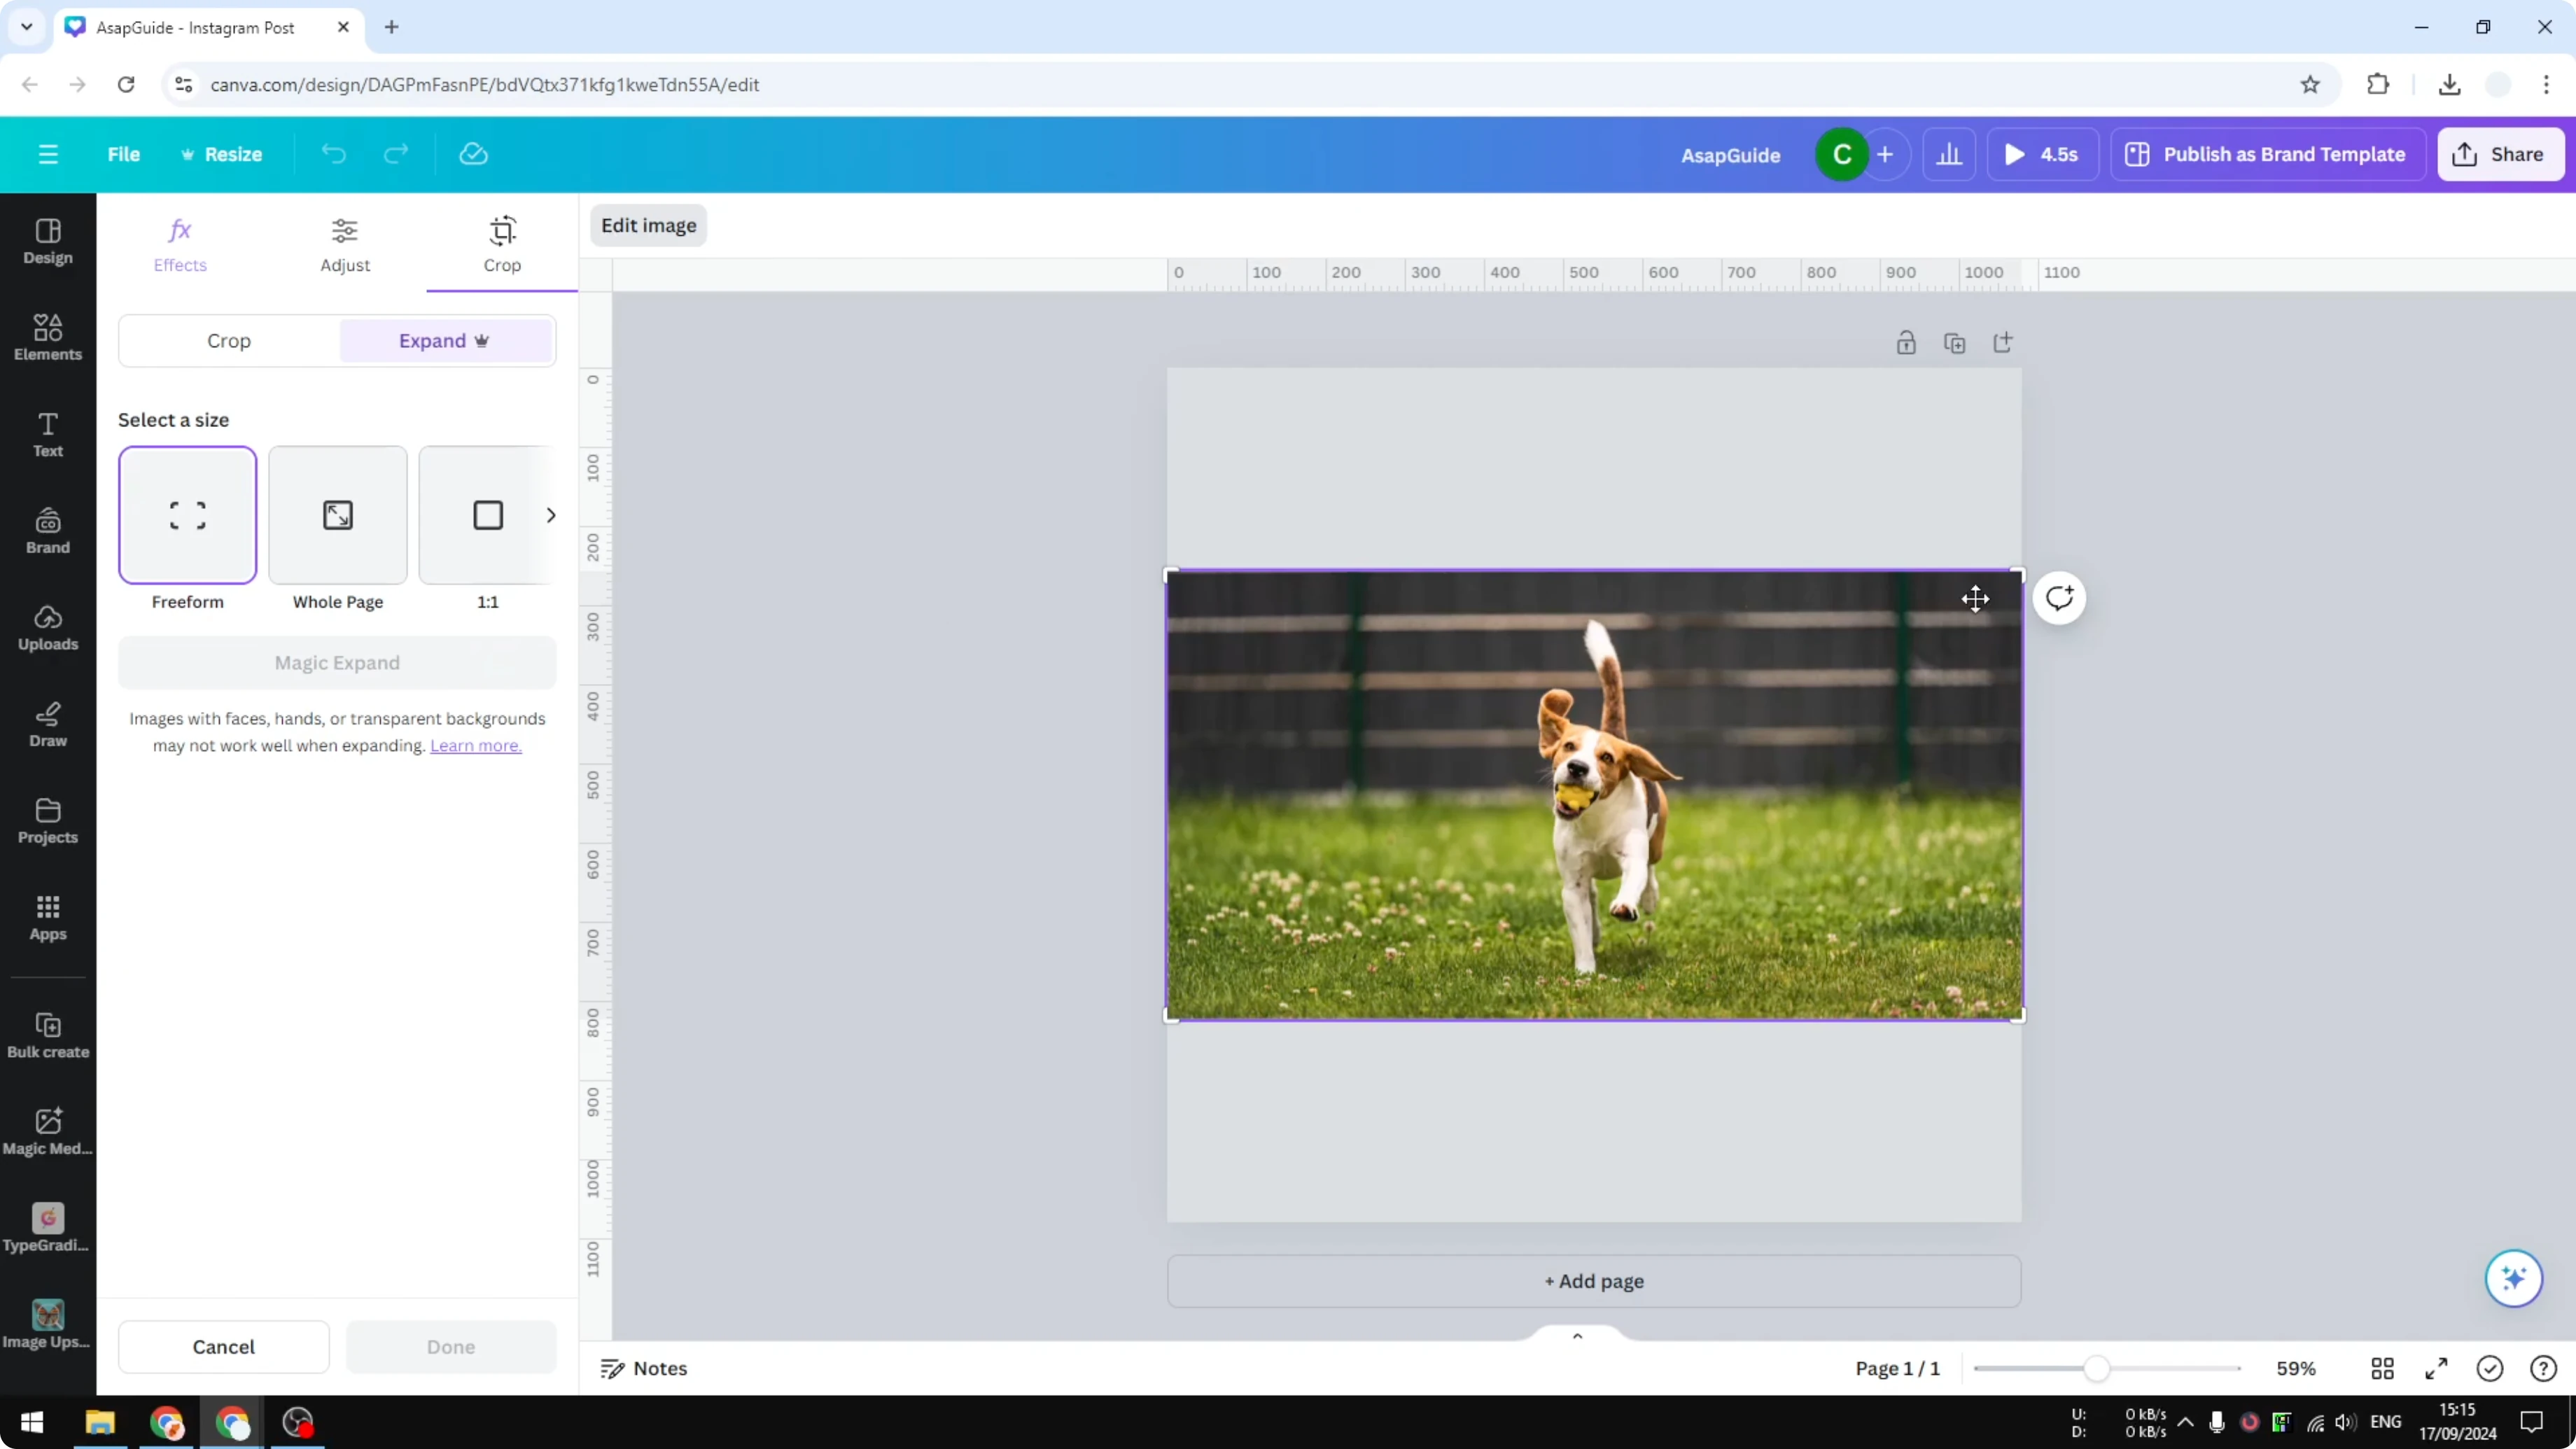Add a new page icon above canvas
This screenshot has width=2576, height=1449.
pos(2003,343)
